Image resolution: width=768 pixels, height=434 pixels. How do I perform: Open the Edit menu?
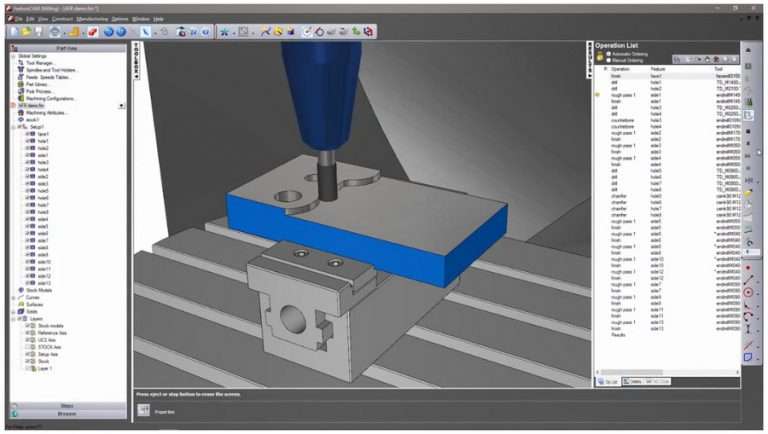30,19
